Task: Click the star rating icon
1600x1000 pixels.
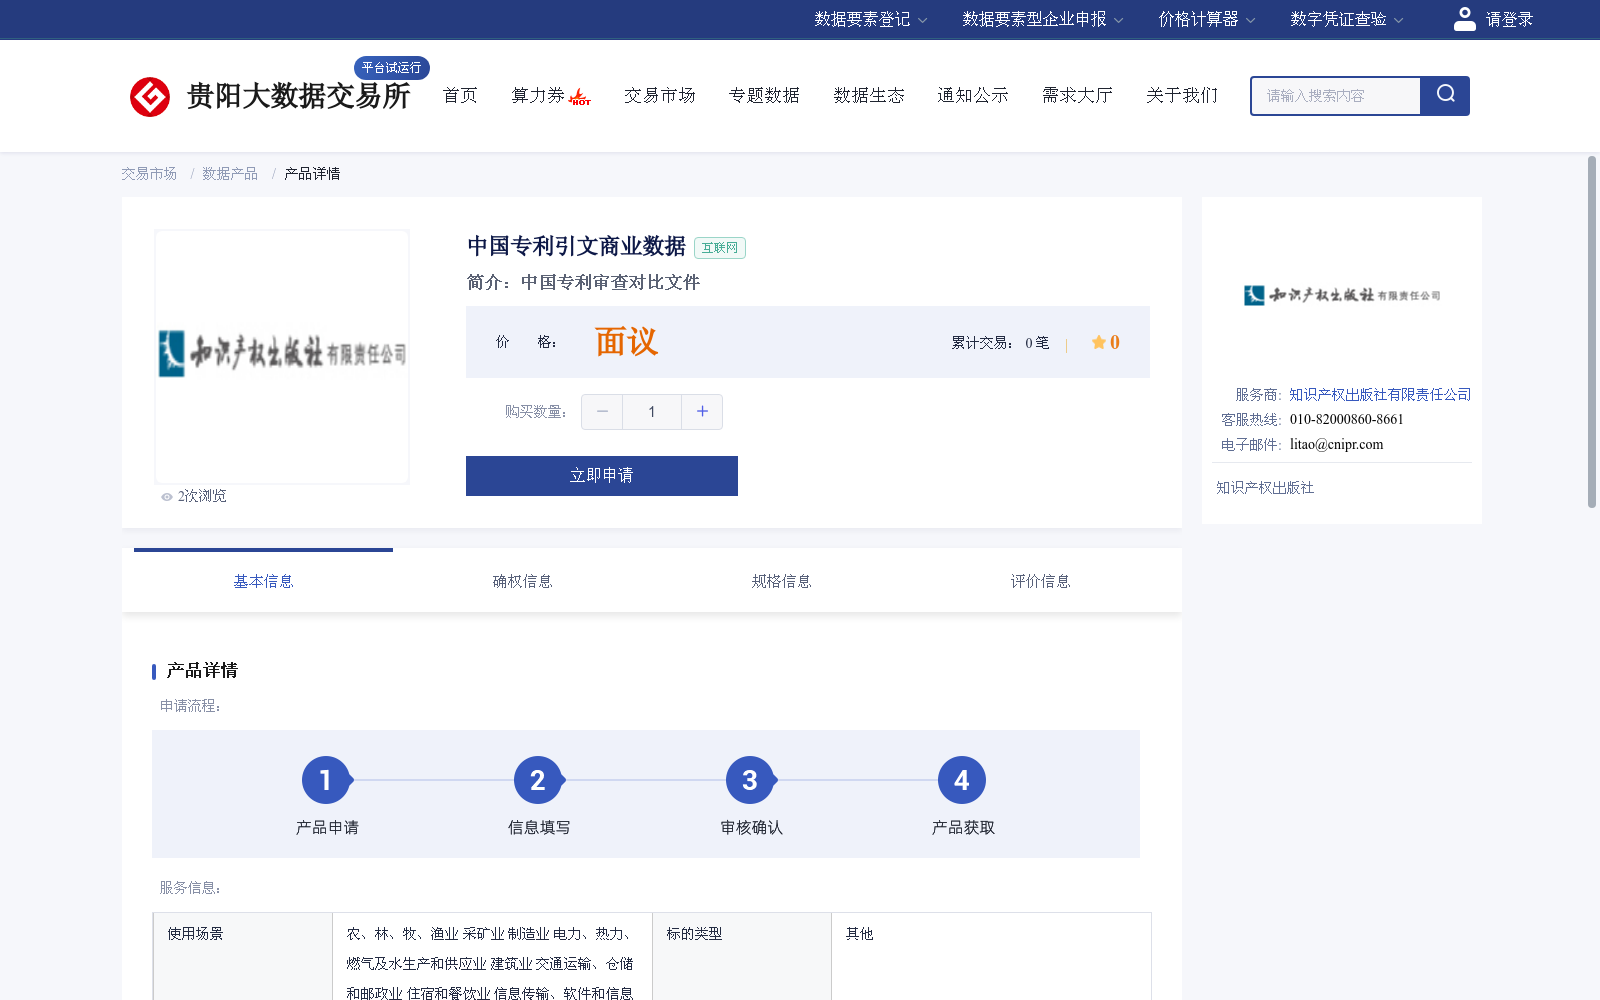Action: click(x=1098, y=342)
